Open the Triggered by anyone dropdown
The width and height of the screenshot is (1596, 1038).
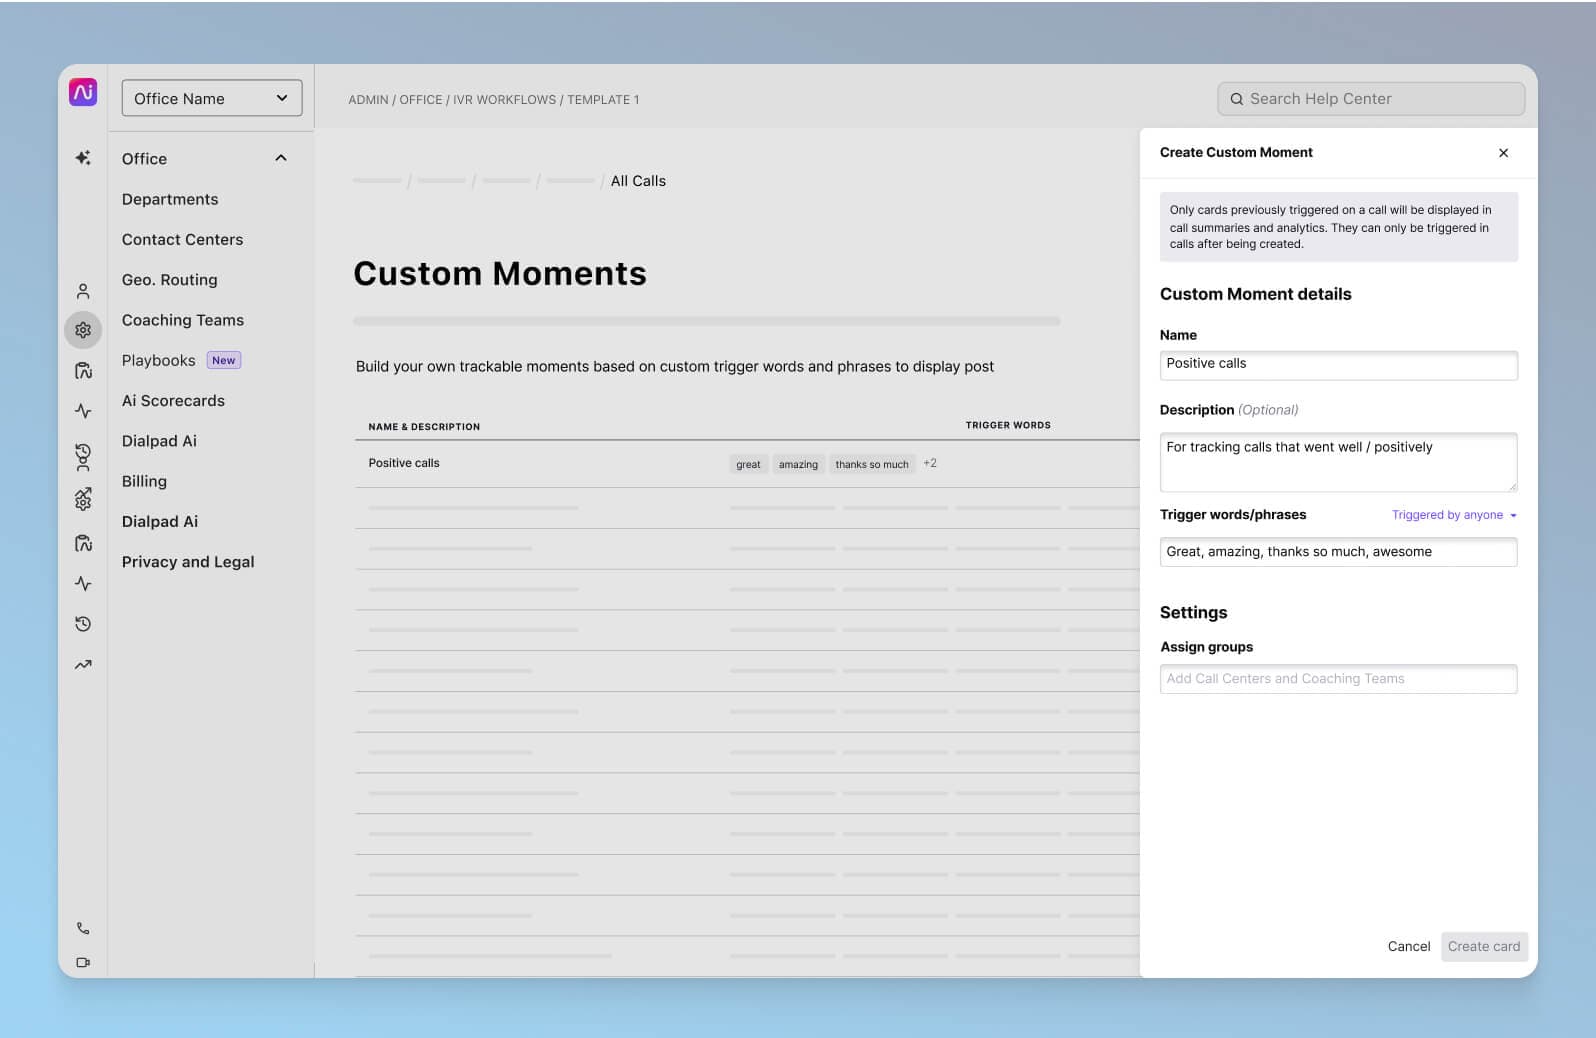(x=1454, y=515)
